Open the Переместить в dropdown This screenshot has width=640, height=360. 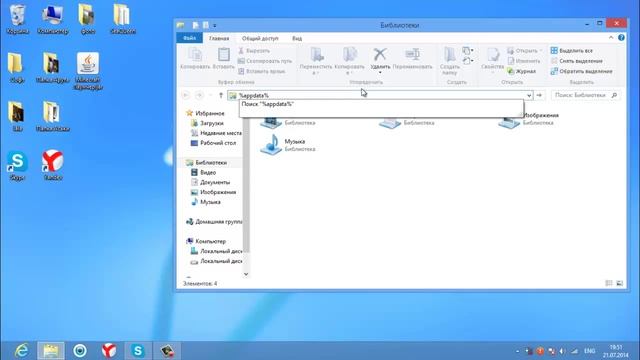tap(316, 61)
